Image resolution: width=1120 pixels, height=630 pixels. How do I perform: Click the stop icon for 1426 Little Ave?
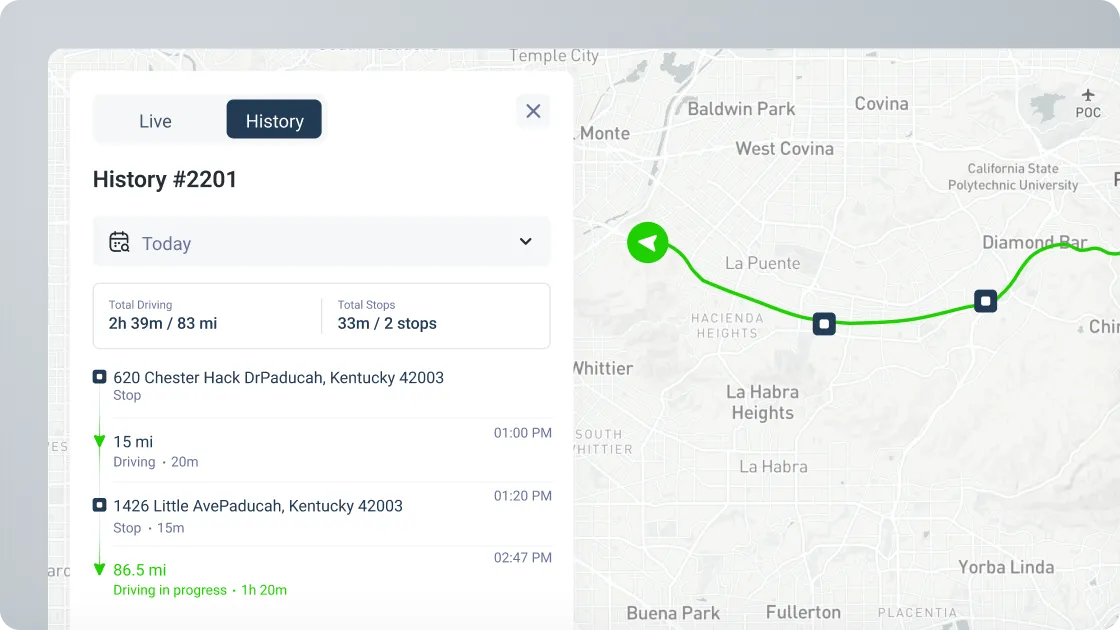pos(99,506)
